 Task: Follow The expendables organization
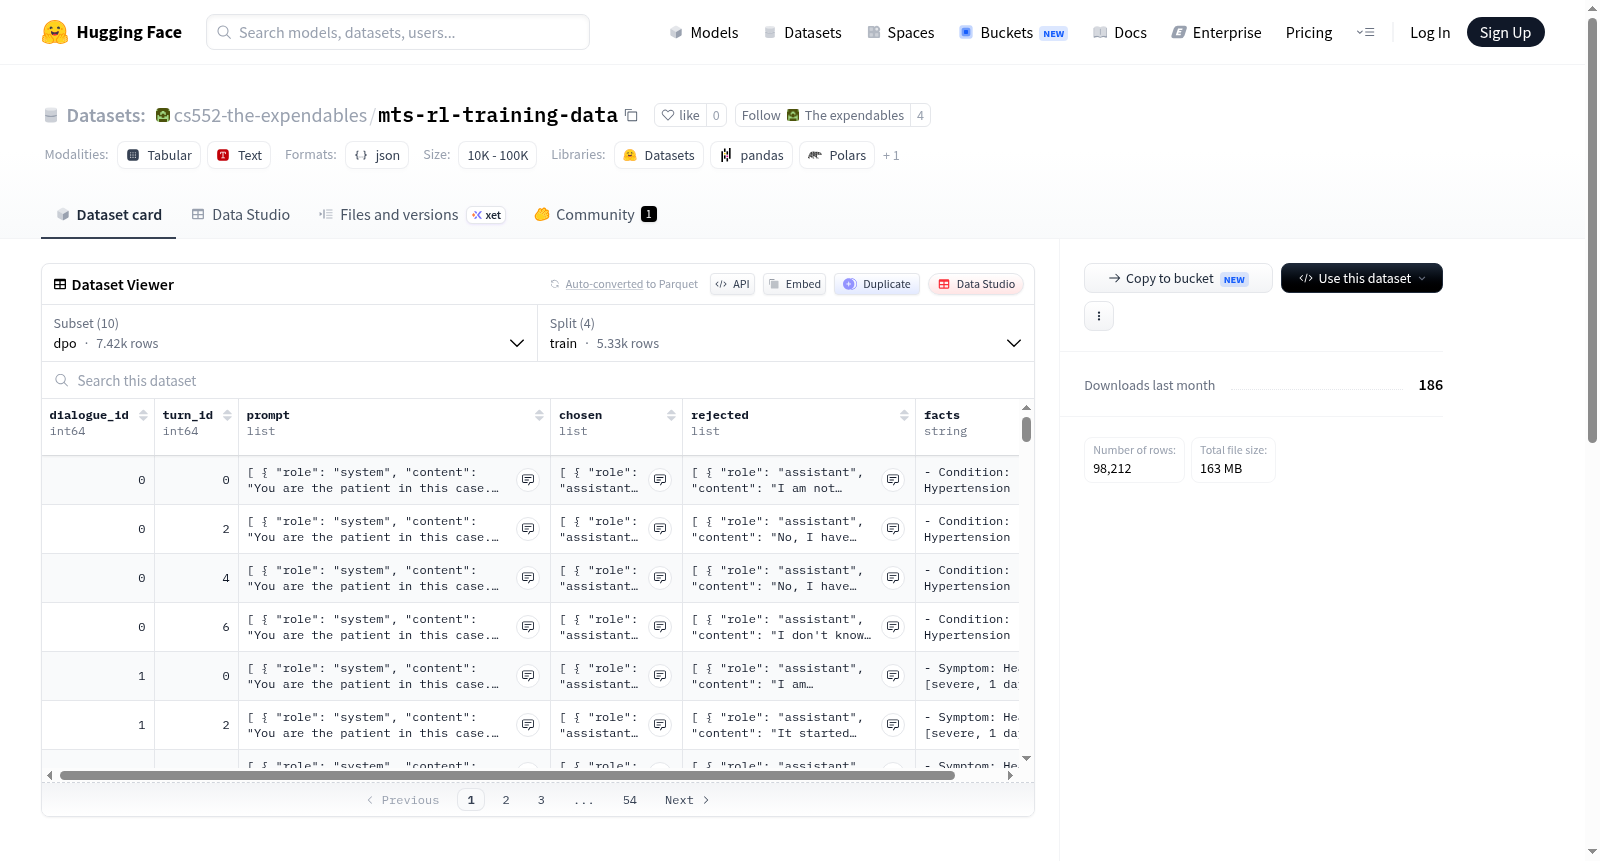(823, 115)
